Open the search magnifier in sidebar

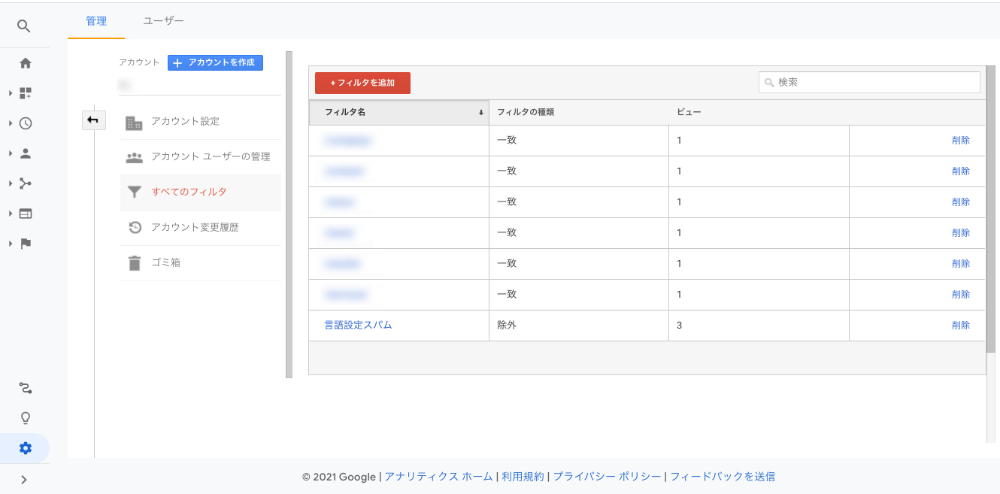[x=24, y=26]
